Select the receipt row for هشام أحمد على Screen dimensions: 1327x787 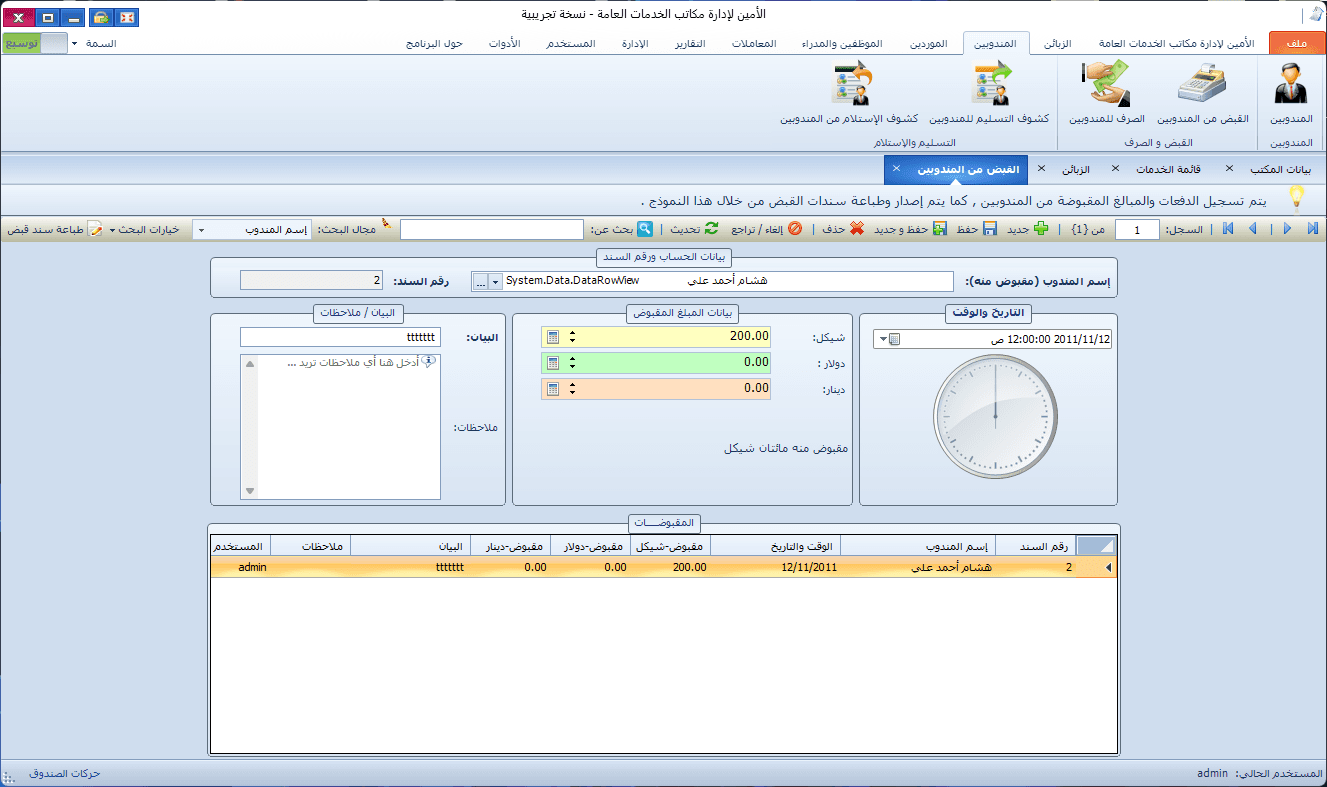pyautogui.click(x=663, y=567)
